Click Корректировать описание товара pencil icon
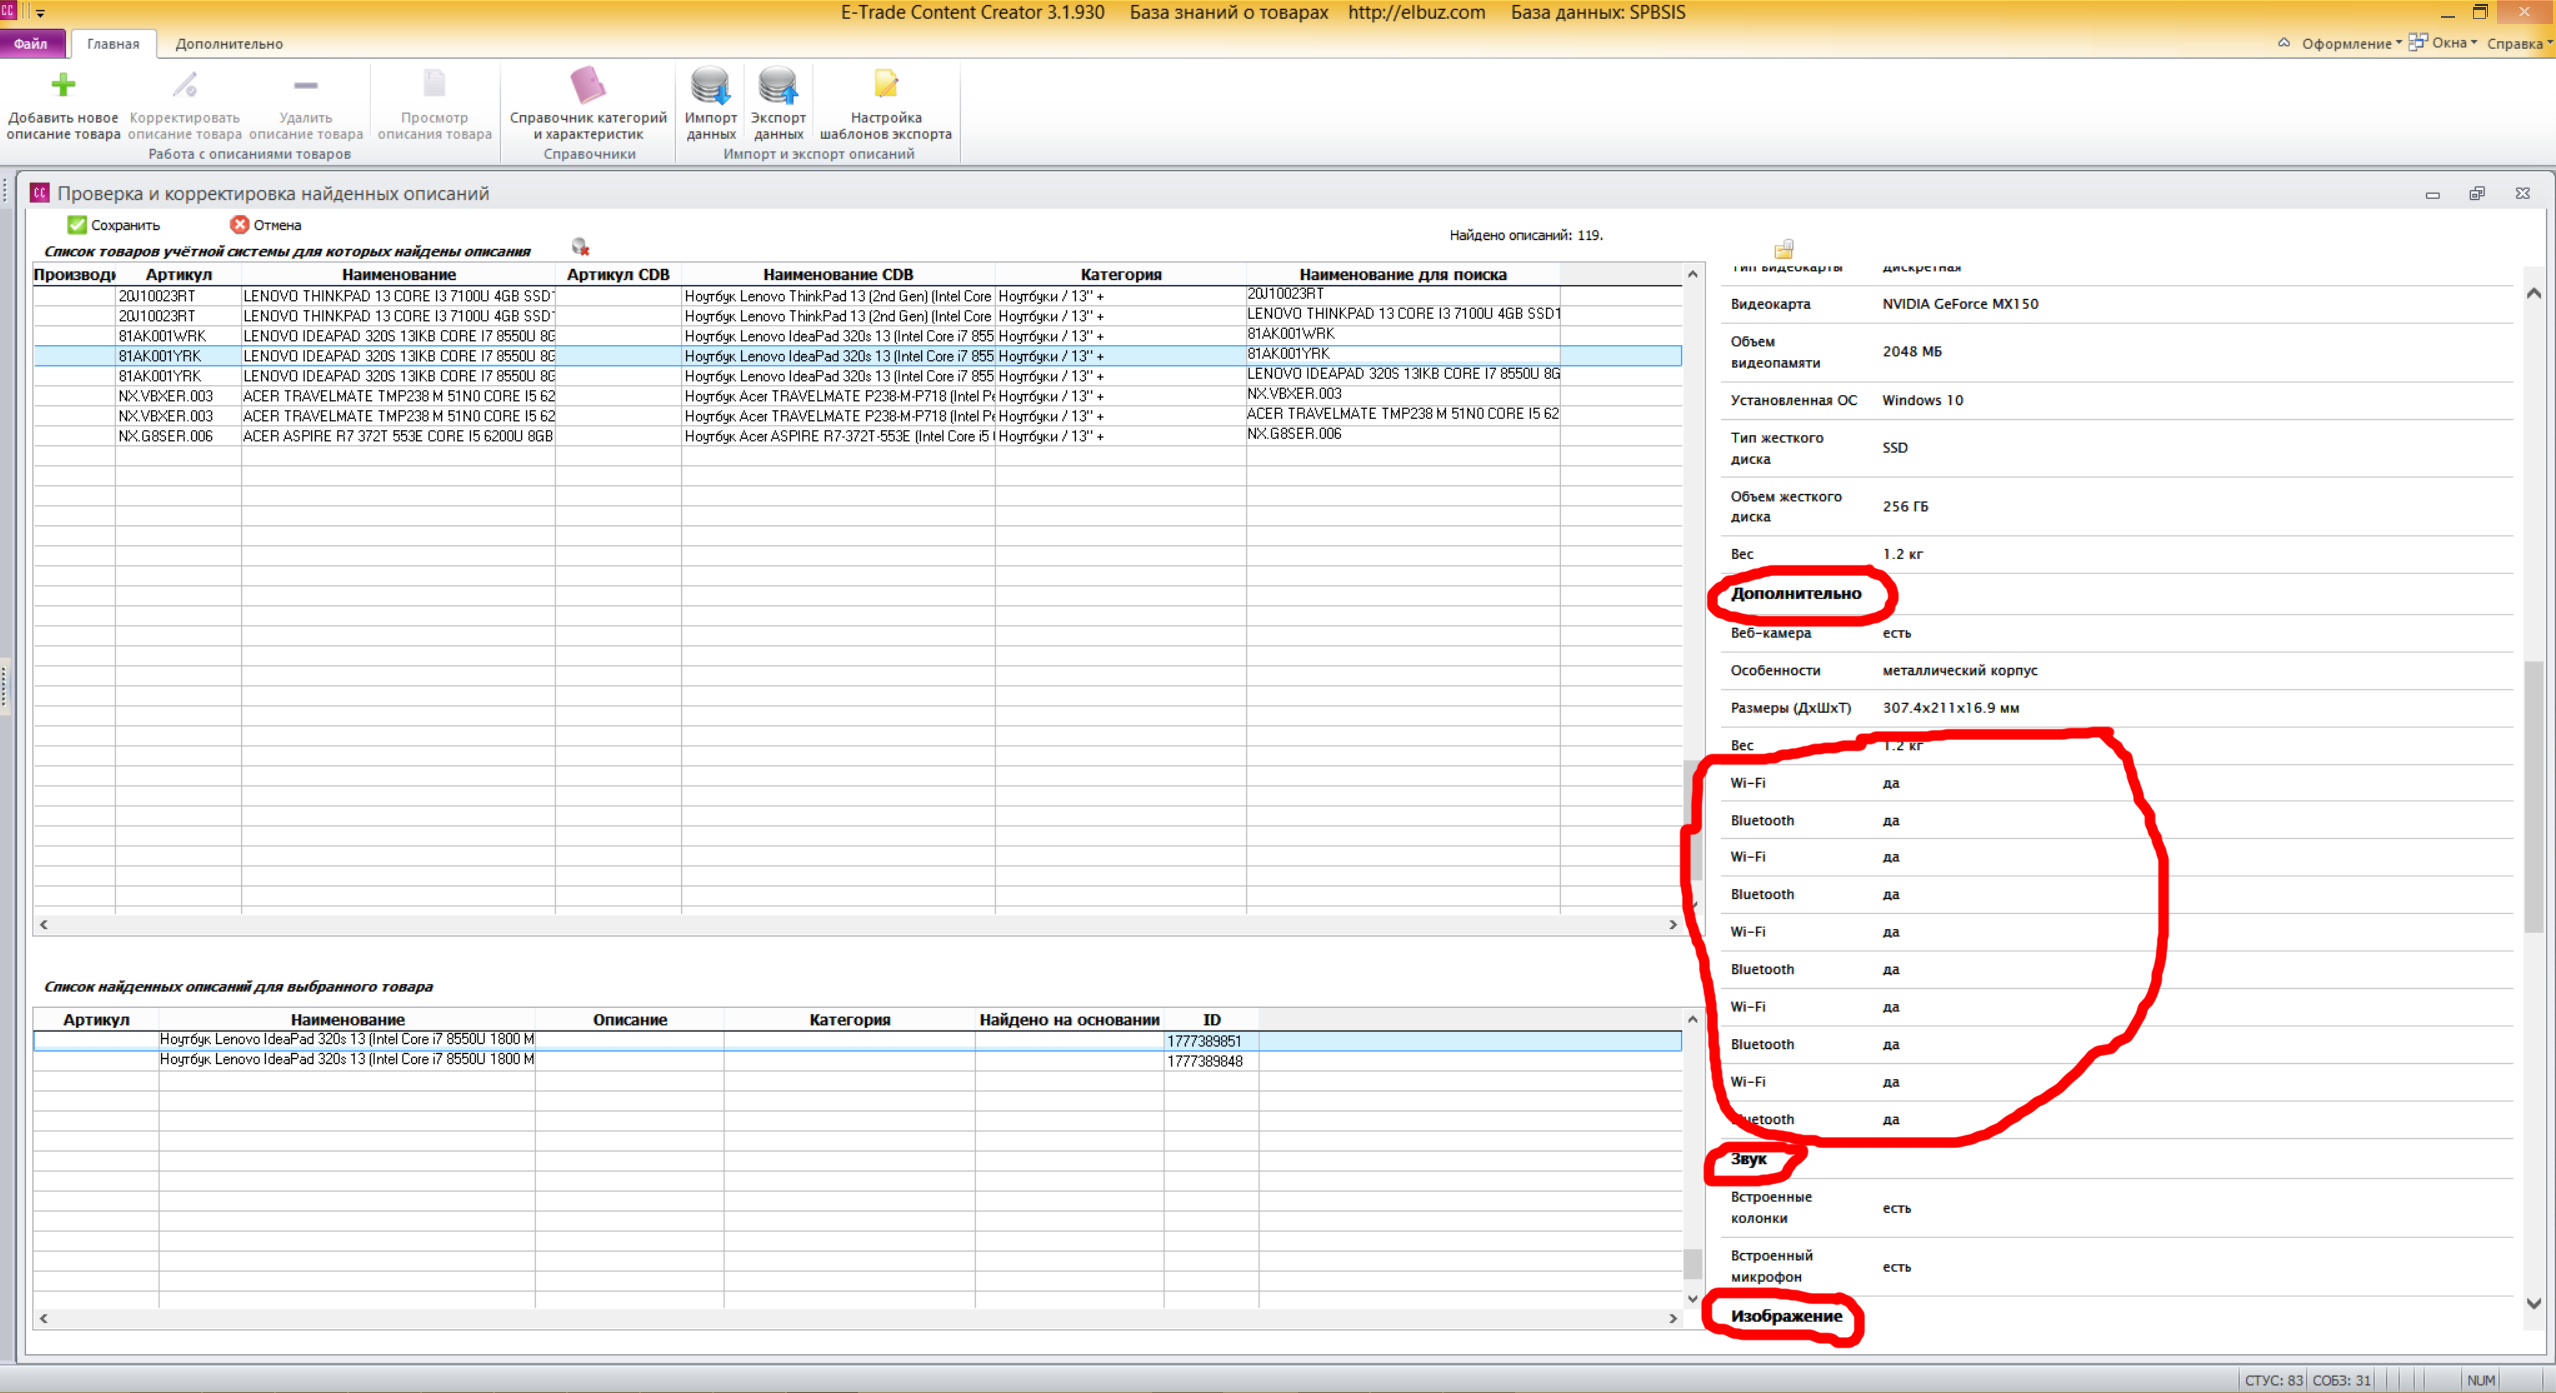The image size is (2556, 1393). [184, 85]
